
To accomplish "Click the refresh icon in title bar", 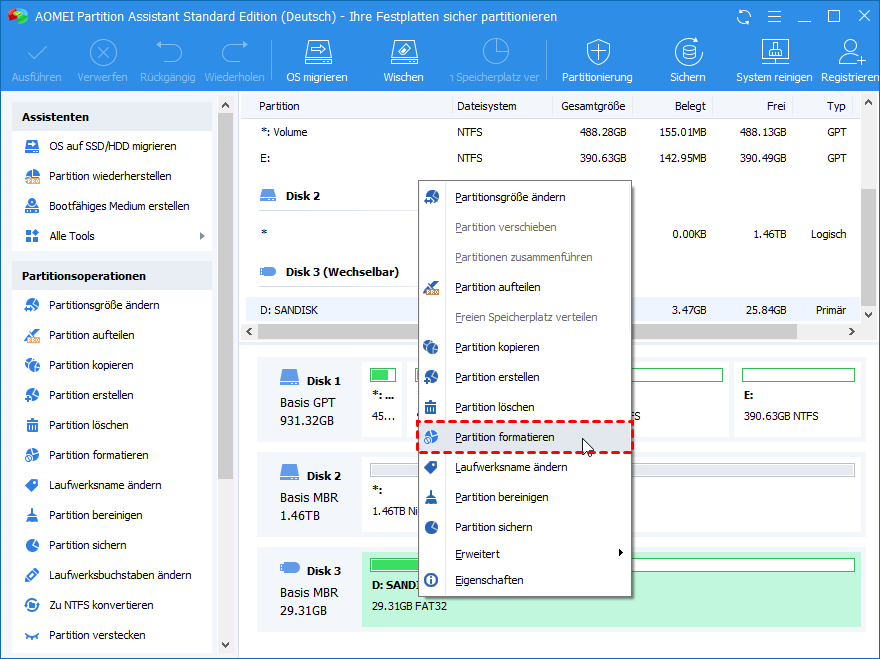I will click(x=742, y=17).
